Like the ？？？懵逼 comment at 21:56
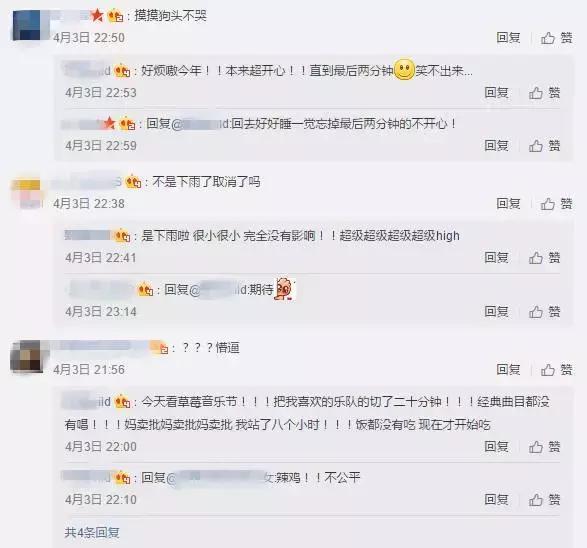The height and width of the screenshot is (548, 587). coord(556,370)
